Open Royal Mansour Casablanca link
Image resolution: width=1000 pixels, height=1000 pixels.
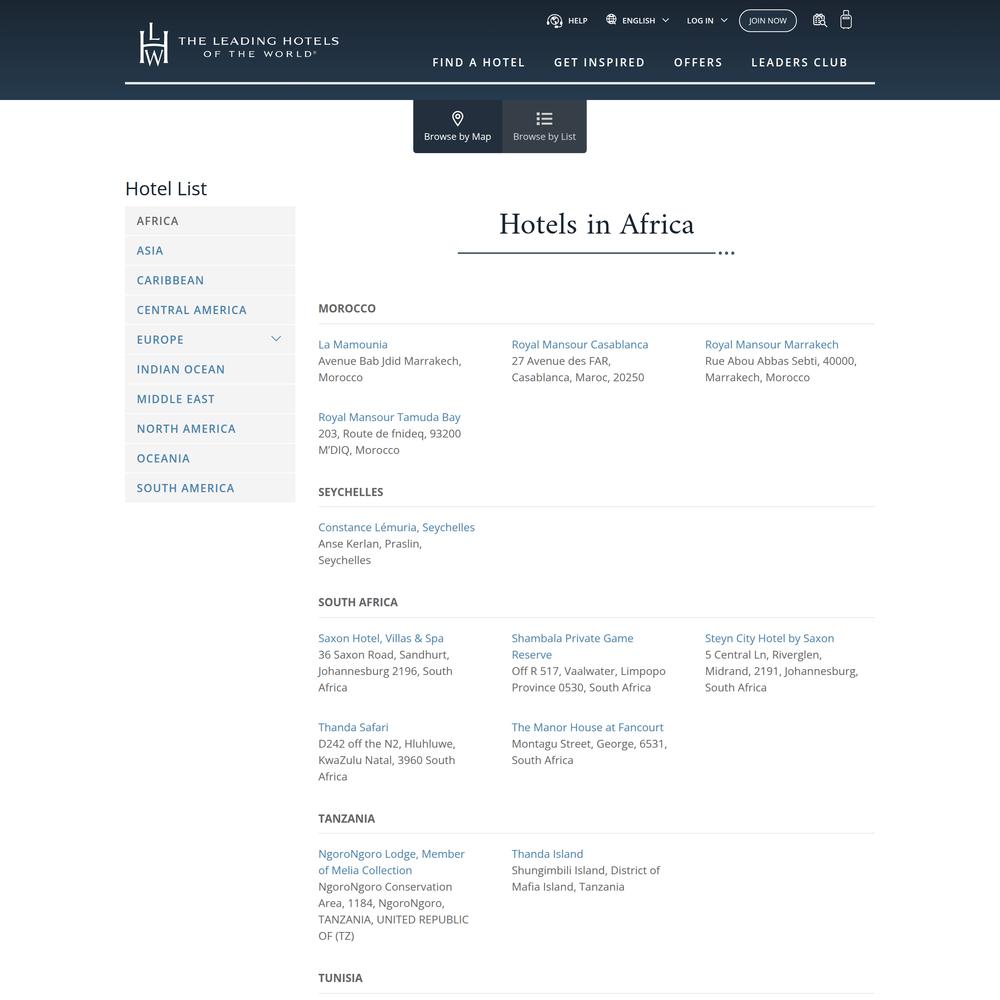coord(579,344)
